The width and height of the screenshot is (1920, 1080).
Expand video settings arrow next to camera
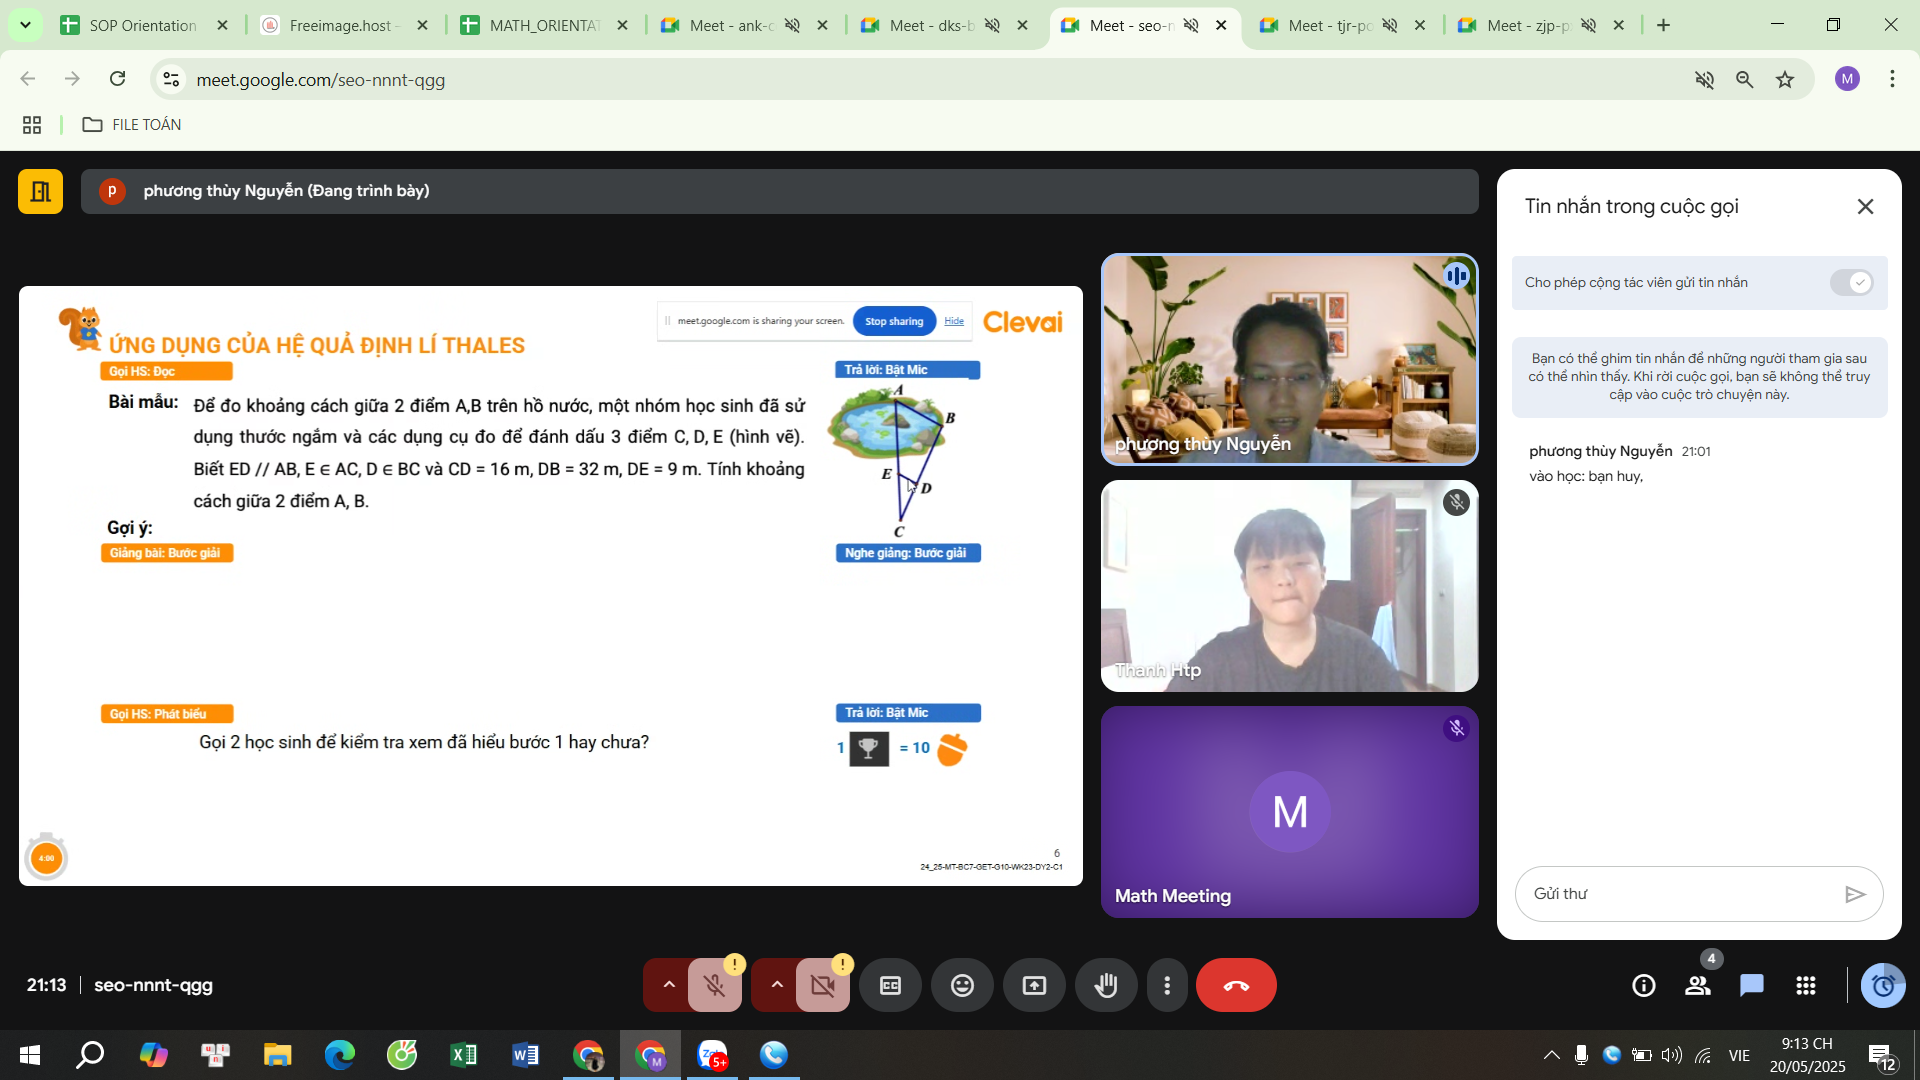(x=777, y=986)
